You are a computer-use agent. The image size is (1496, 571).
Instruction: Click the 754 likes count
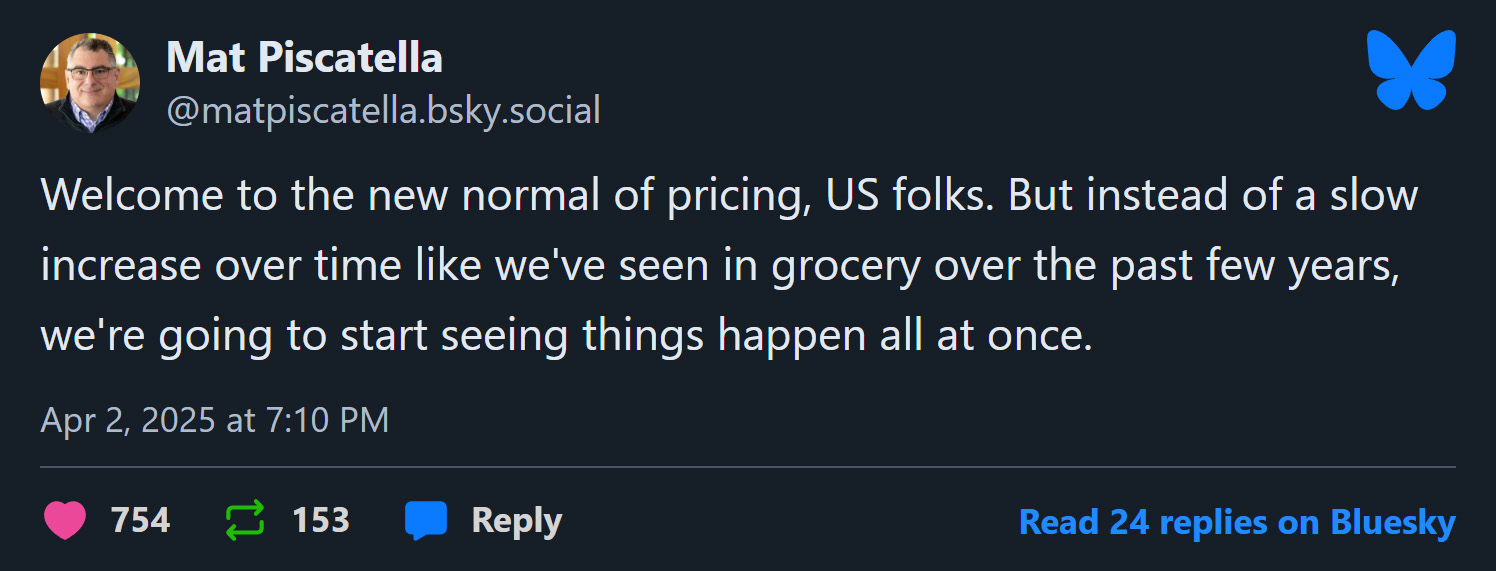pyautogui.click(x=140, y=521)
